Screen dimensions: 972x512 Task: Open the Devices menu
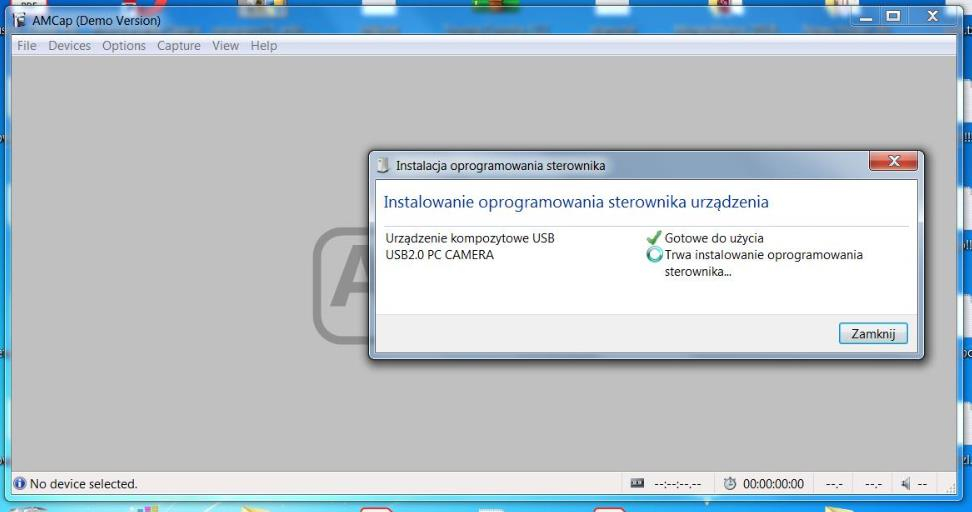(69, 46)
